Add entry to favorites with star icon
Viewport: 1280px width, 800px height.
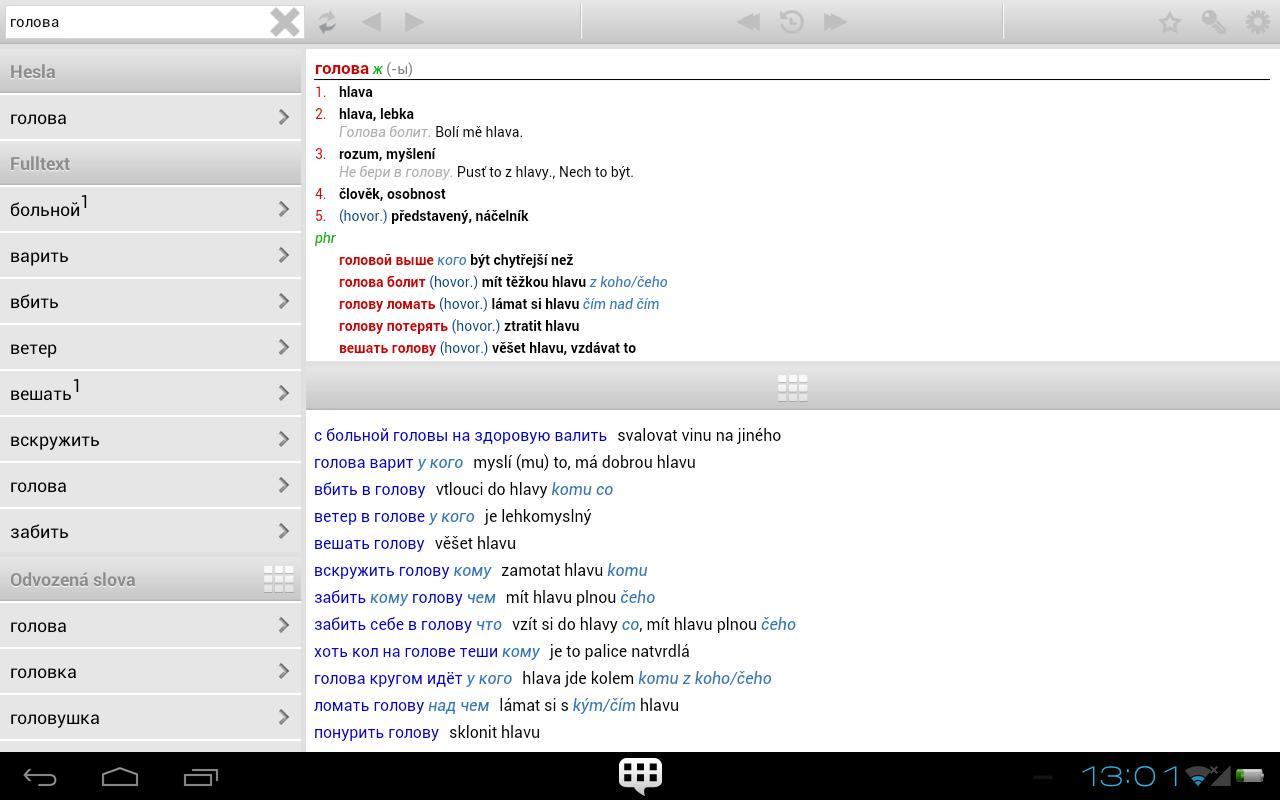[1170, 22]
